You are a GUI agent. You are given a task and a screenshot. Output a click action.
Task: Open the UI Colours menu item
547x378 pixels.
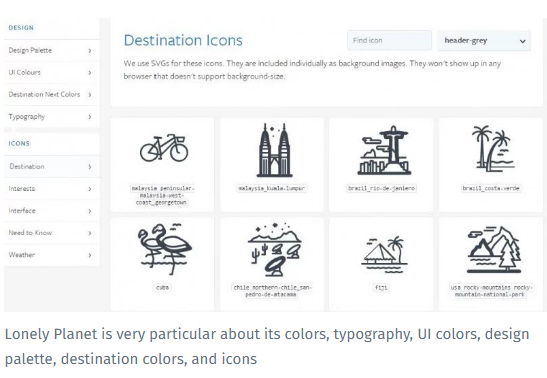coord(52,73)
